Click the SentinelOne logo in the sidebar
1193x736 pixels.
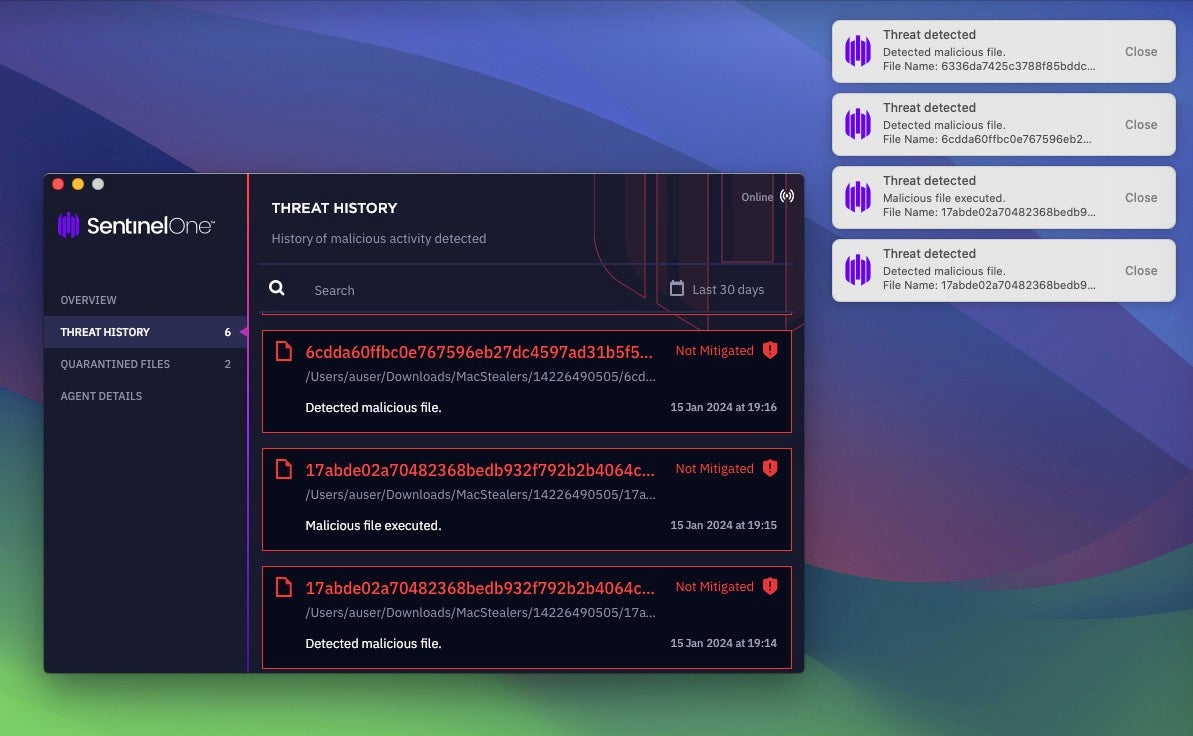tap(136, 225)
